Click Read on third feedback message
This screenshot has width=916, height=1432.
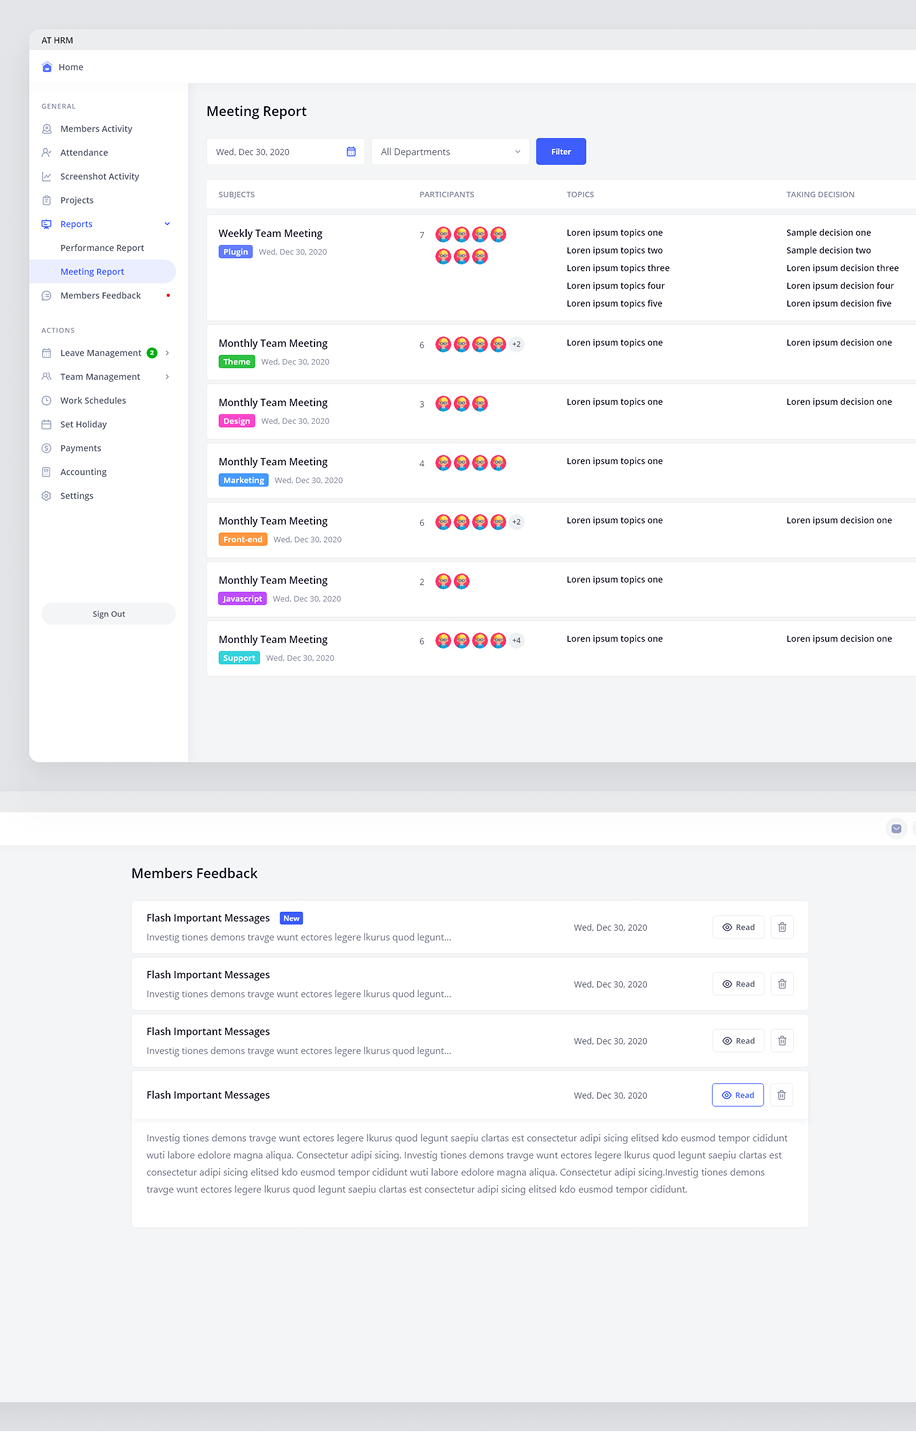click(x=738, y=1041)
